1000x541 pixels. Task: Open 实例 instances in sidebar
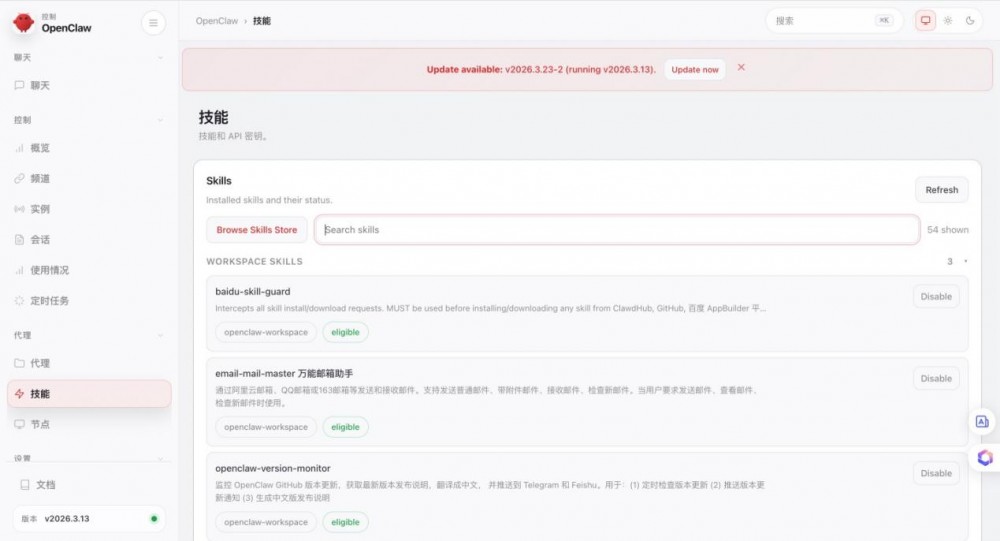click(40, 209)
